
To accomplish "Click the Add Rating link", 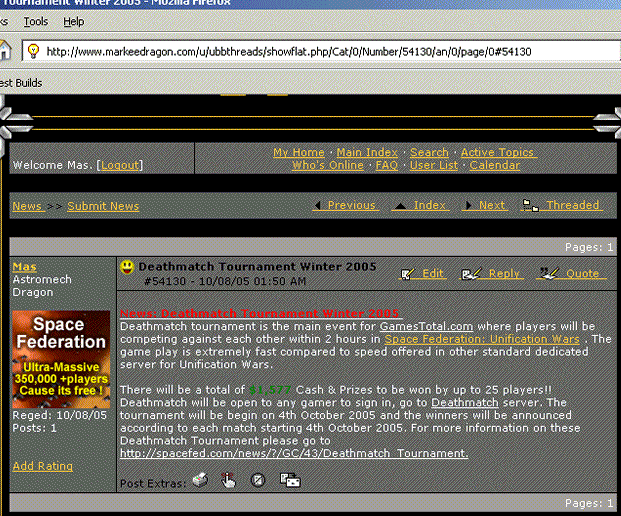I will 42,466.
